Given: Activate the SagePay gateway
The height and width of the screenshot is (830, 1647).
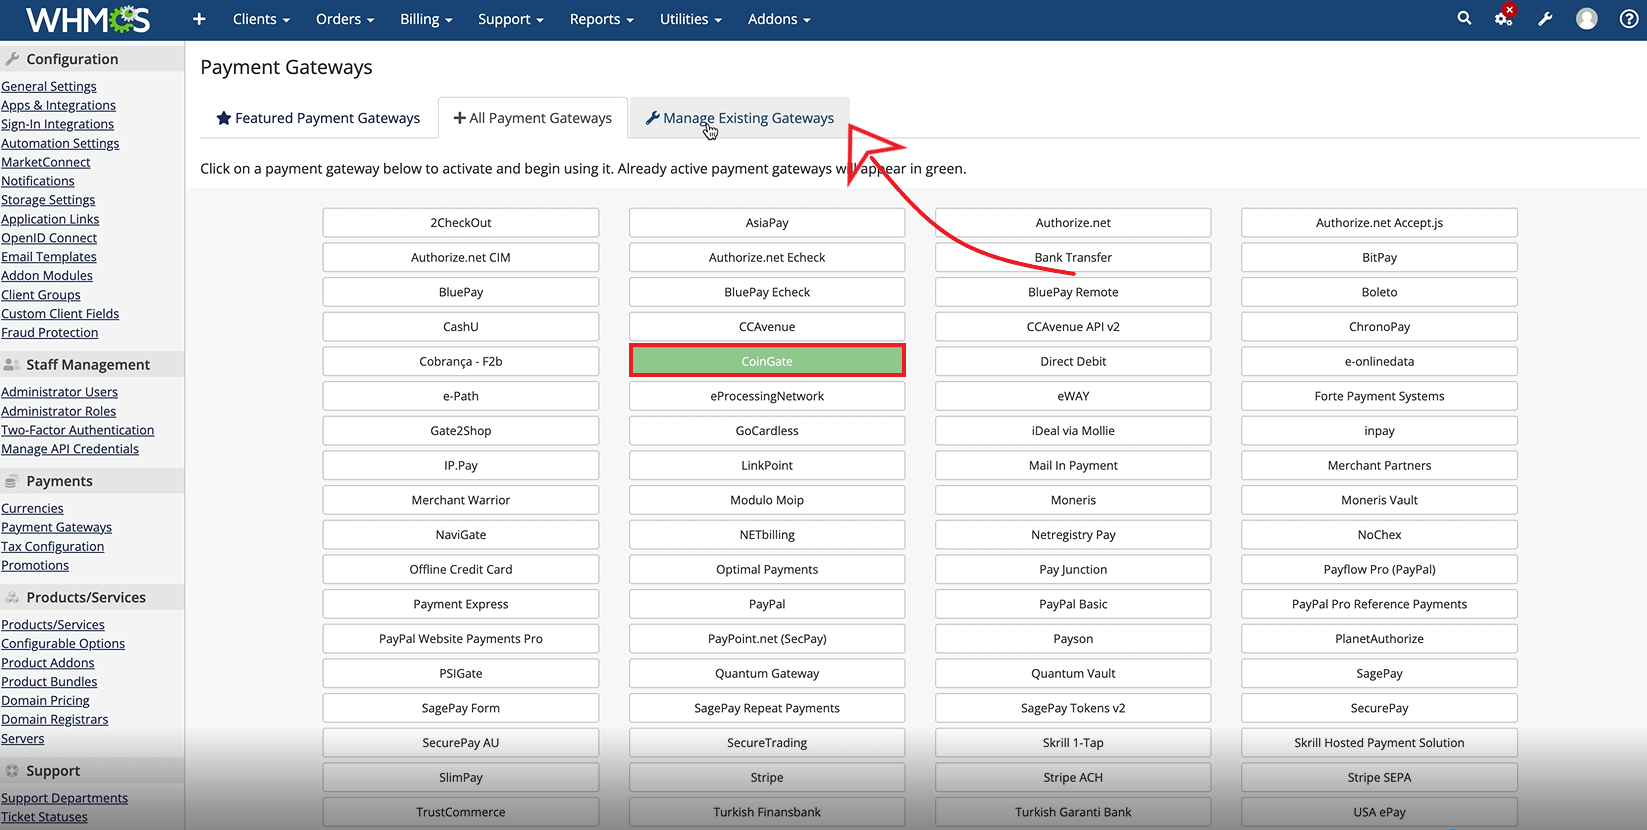Looking at the screenshot, I should click(1379, 673).
